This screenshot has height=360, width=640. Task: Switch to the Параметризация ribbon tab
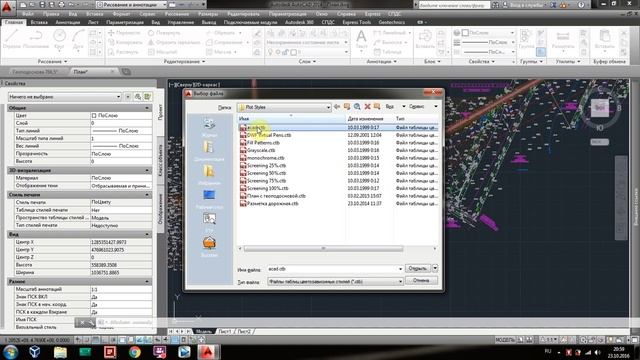(124, 22)
